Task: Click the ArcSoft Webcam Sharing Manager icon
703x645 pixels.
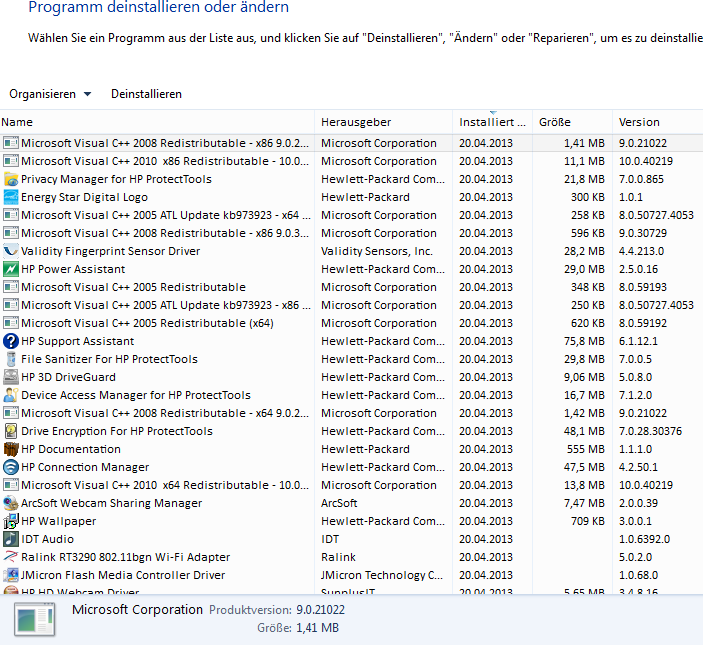Action: (11, 503)
